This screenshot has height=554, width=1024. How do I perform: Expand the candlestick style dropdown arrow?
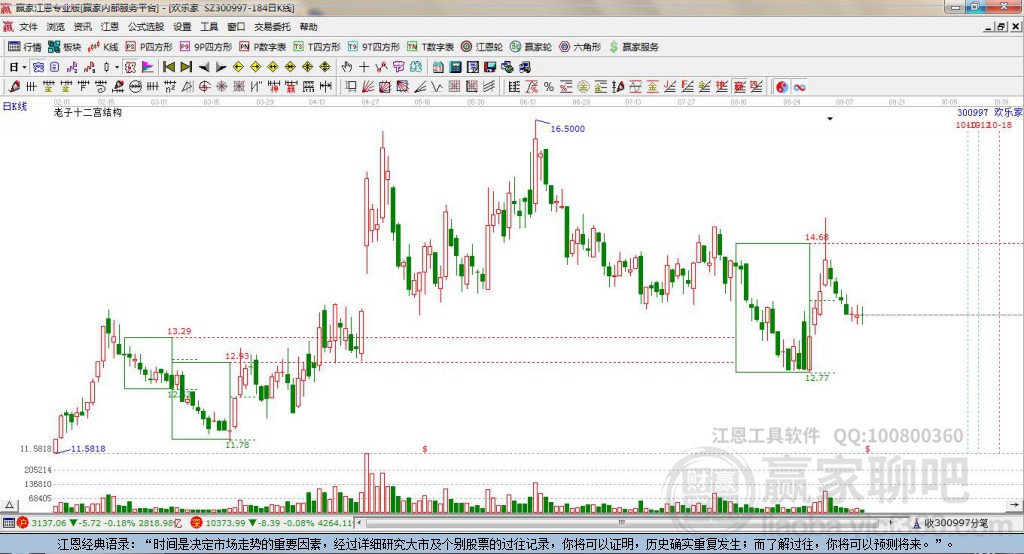(x=117, y=67)
